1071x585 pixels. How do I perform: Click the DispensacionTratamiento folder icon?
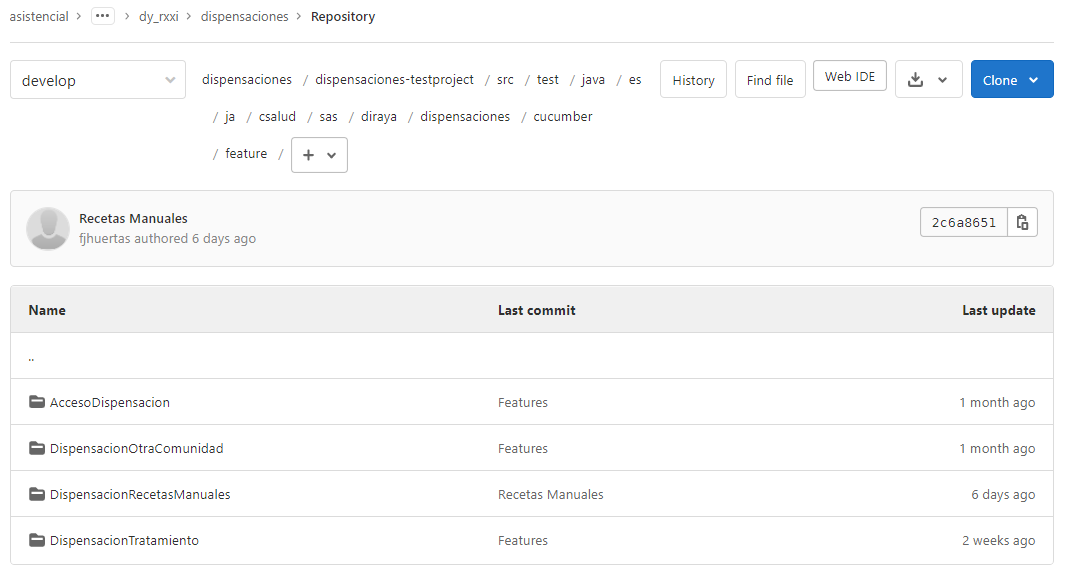(x=37, y=540)
